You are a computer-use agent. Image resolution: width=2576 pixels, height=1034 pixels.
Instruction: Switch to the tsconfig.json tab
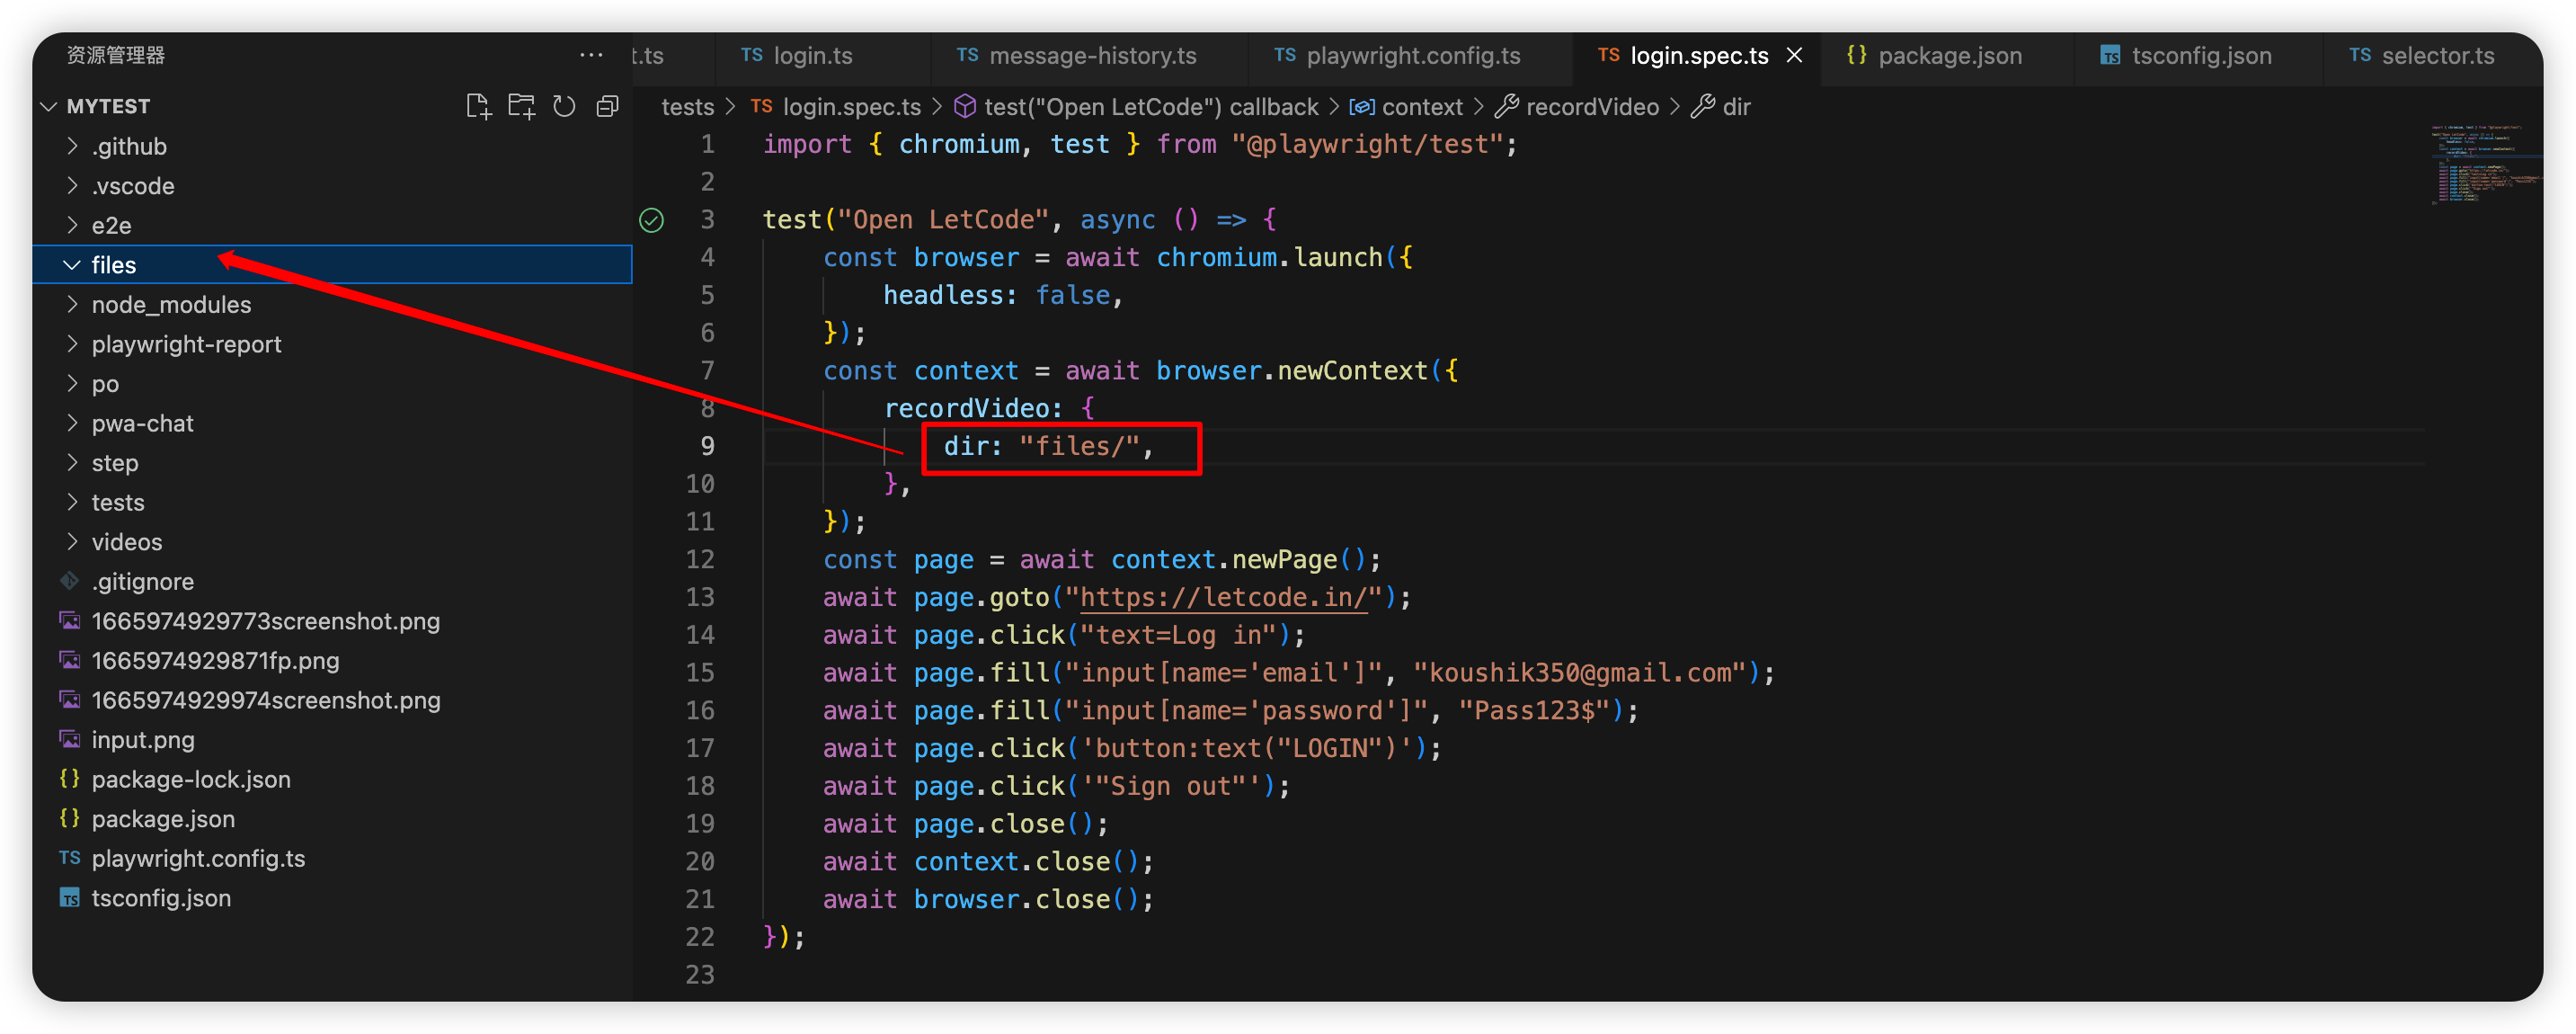click(2200, 56)
